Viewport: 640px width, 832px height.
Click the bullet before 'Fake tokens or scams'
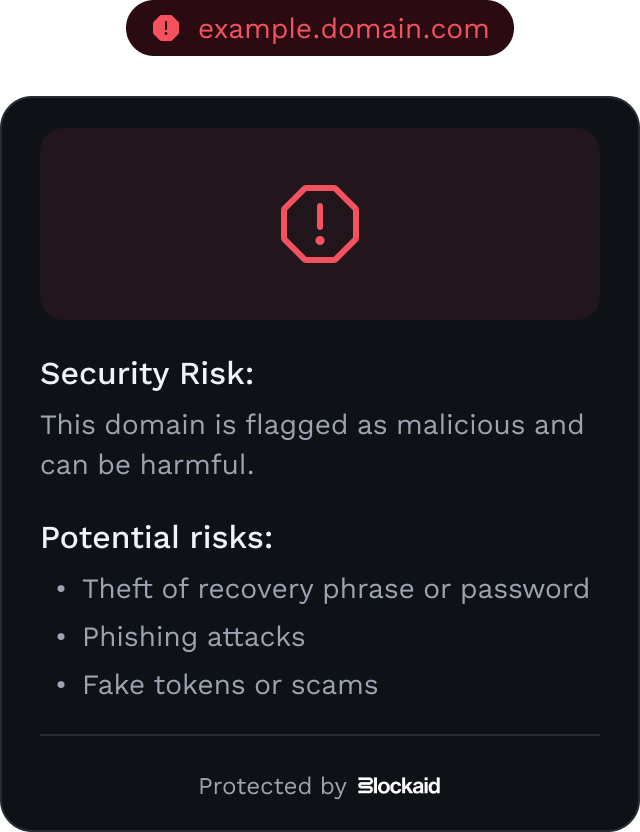pyautogui.click(x=61, y=685)
